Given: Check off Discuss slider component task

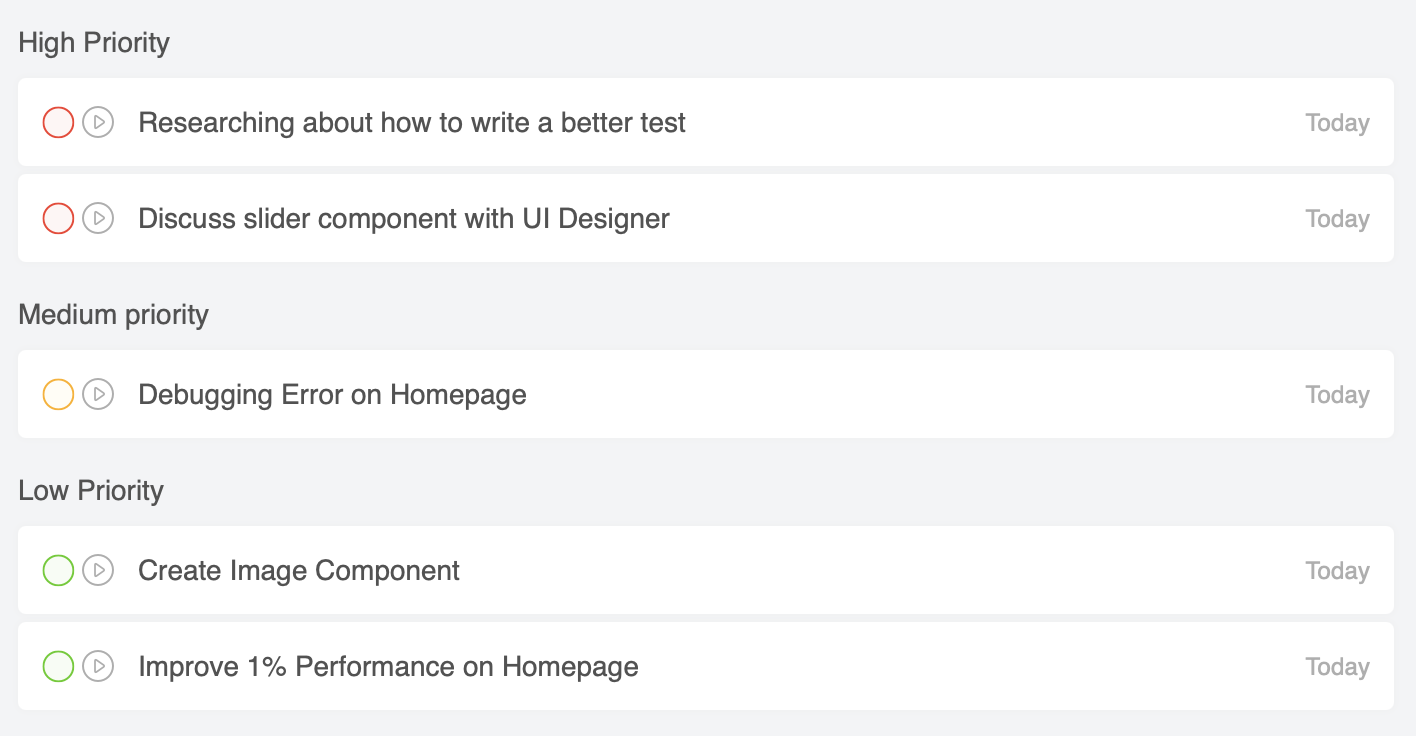Looking at the screenshot, I should [x=58, y=218].
